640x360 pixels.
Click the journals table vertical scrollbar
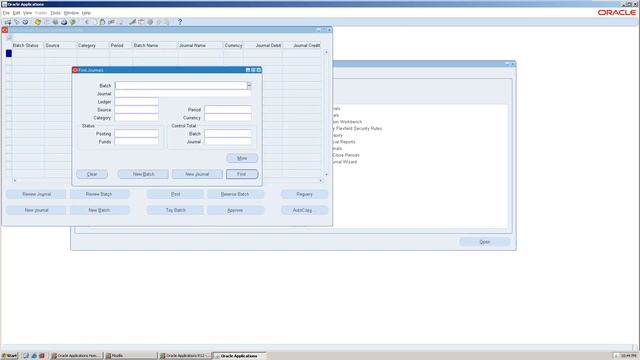coord(326,113)
